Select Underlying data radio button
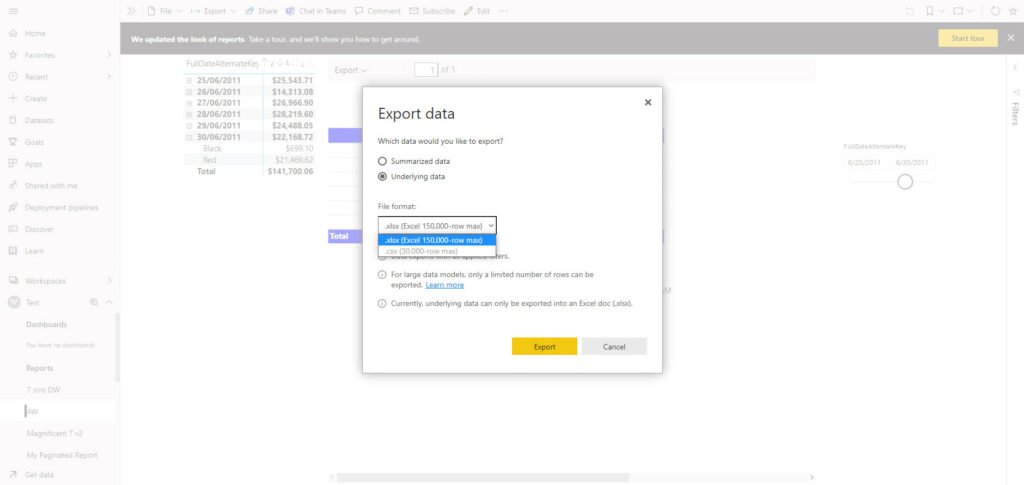Viewport: 1024px width, 485px height. pyautogui.click(x=383, y=176)
